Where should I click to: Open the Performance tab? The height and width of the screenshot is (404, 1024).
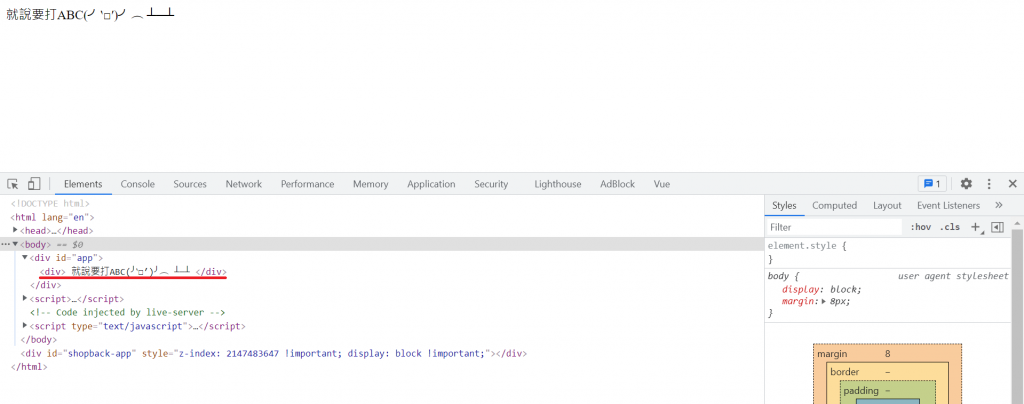coord(308,184)
